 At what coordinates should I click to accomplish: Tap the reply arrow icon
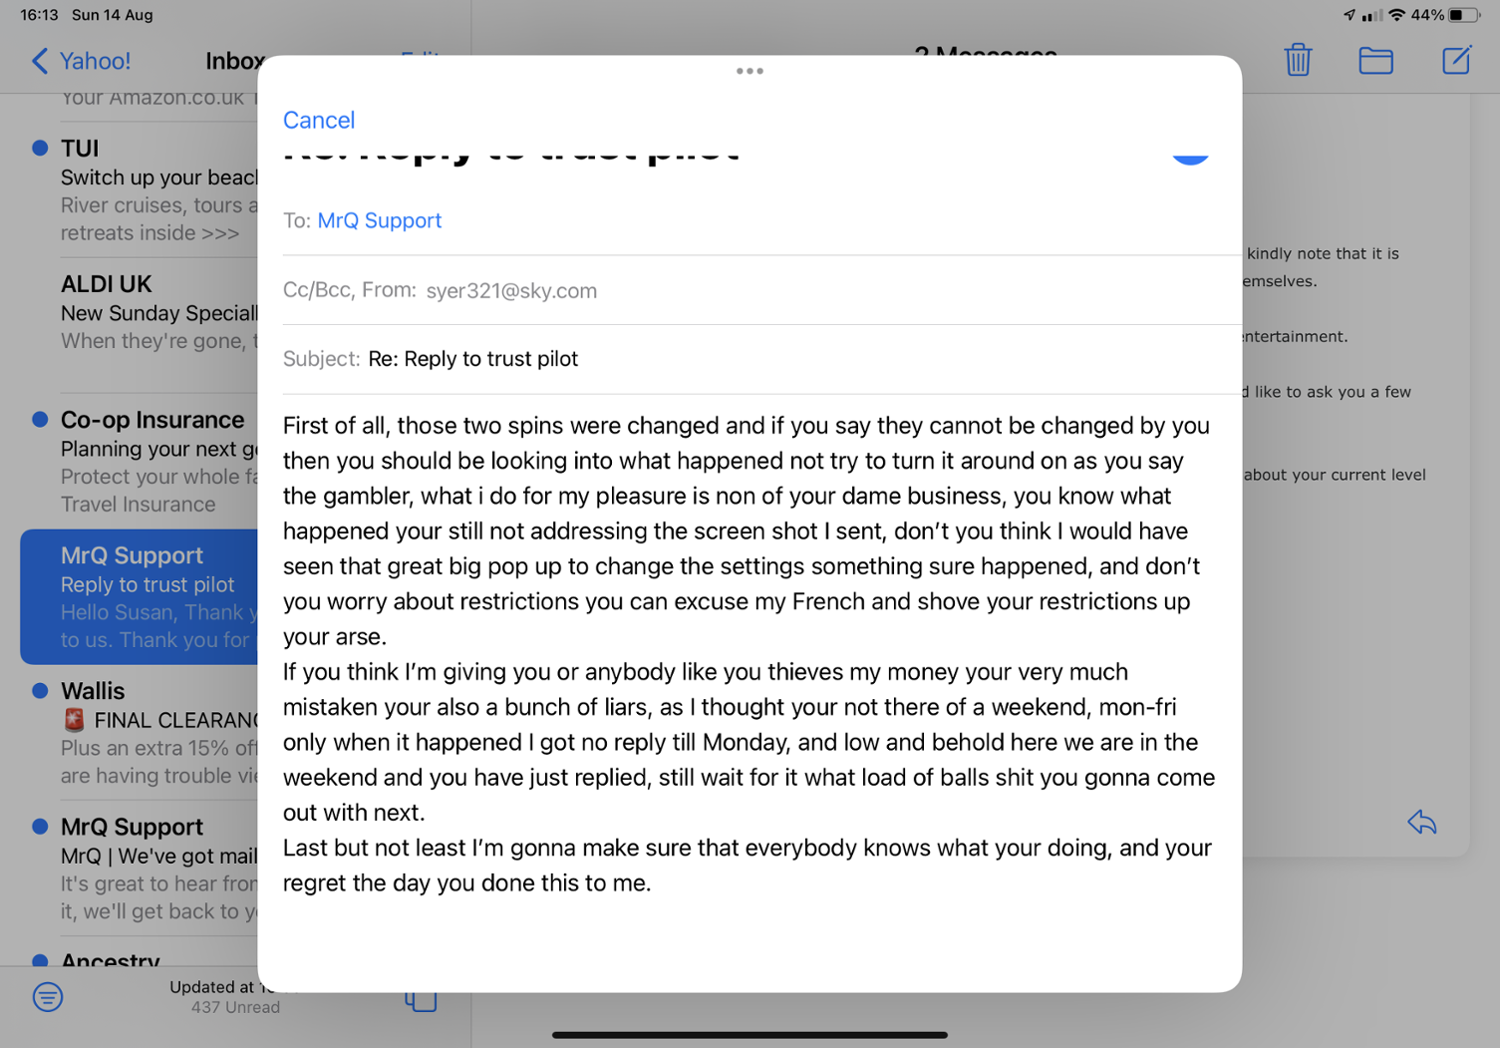pos(1421,823)
